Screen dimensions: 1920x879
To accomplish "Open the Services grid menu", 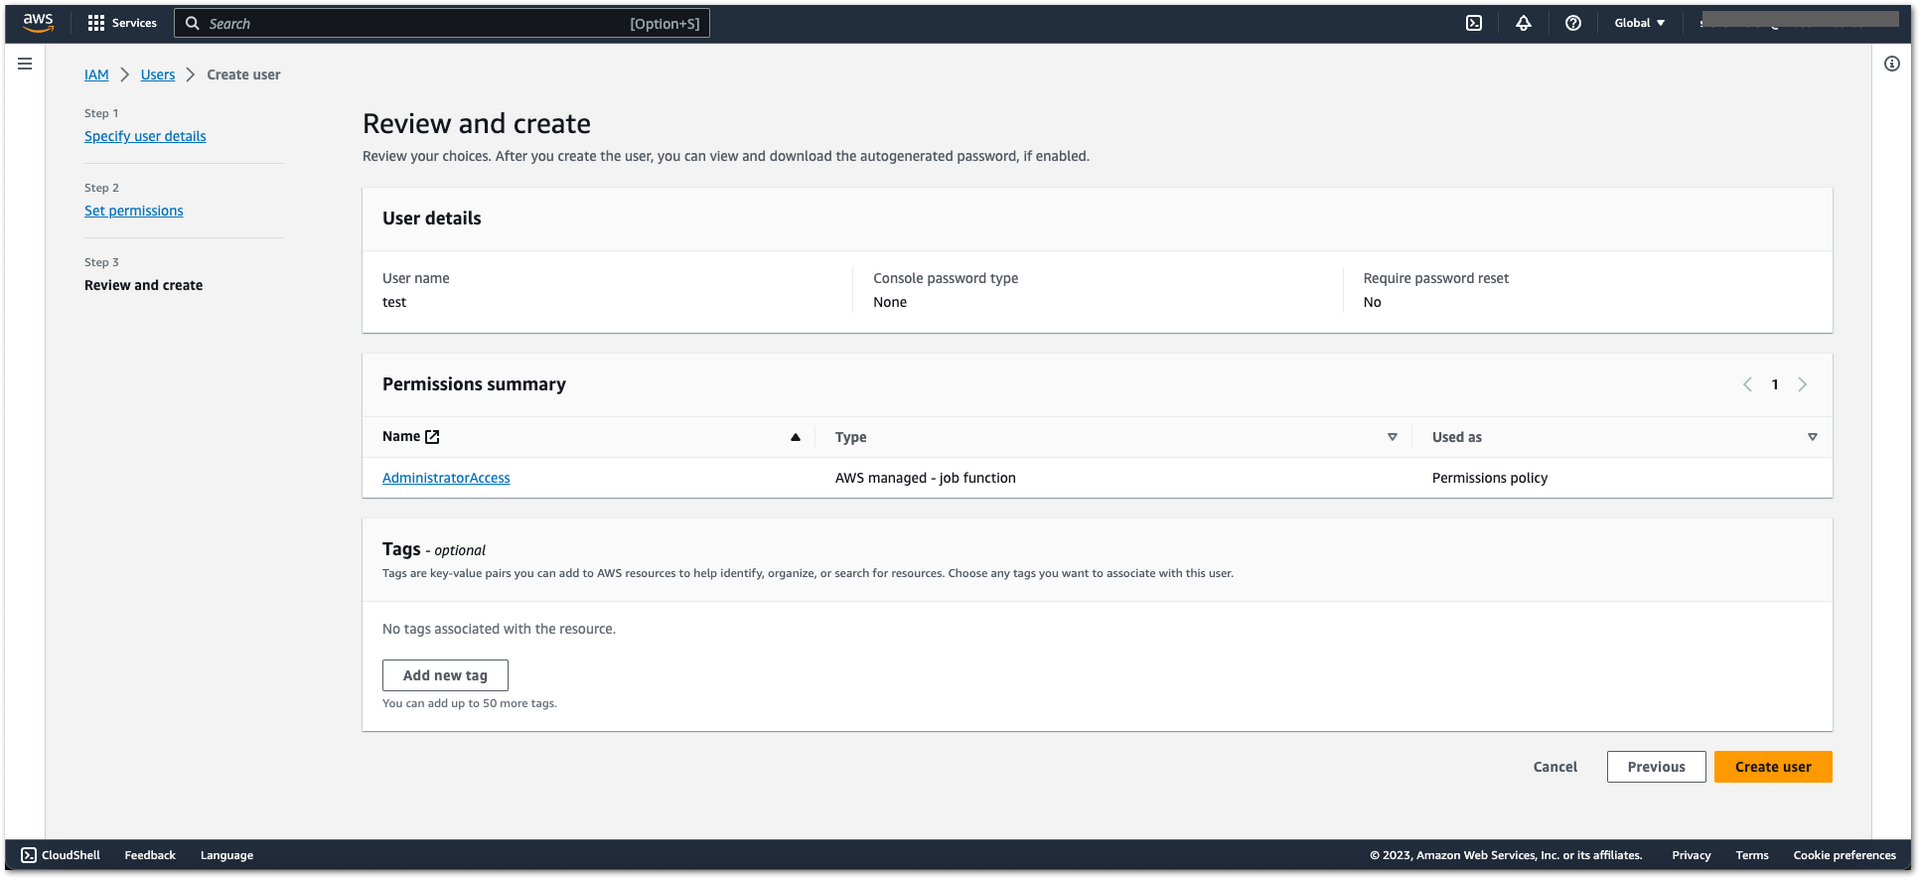I will point(122,23).
